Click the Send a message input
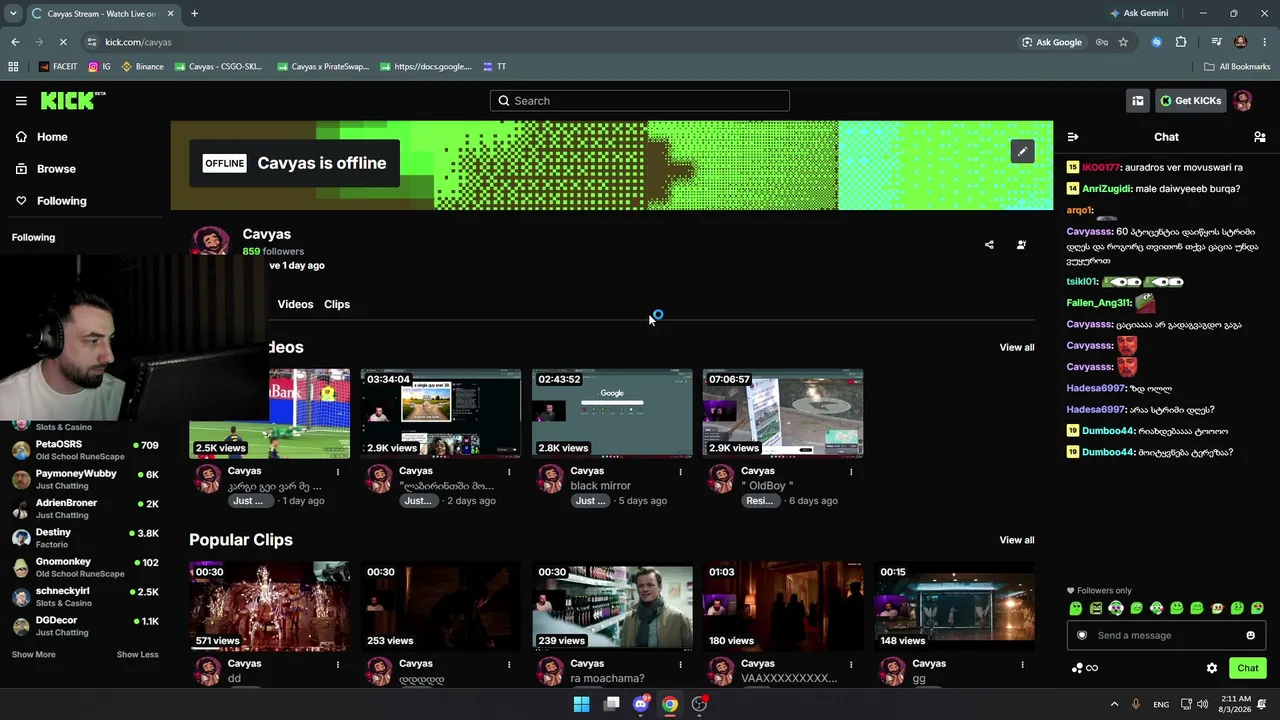This screenshot has height=720, width=1280. (1166, 635)
